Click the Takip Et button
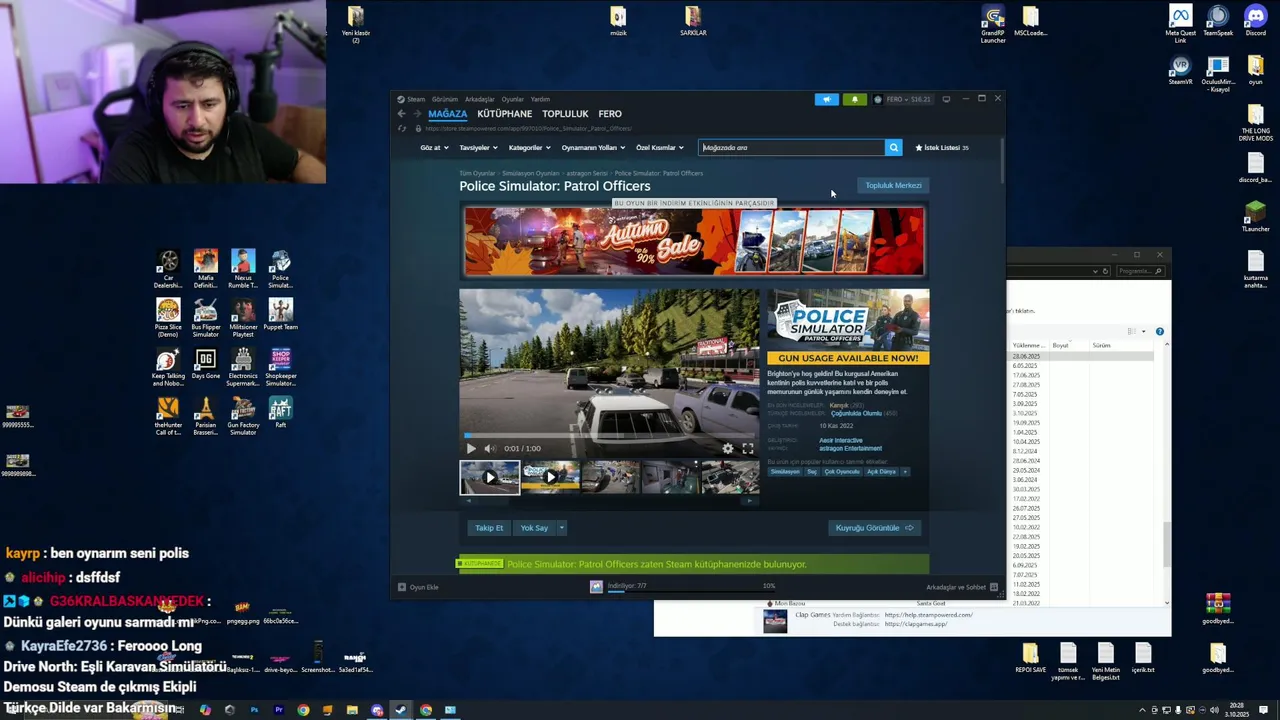The image size is (1280, 720). pos(489,528)
